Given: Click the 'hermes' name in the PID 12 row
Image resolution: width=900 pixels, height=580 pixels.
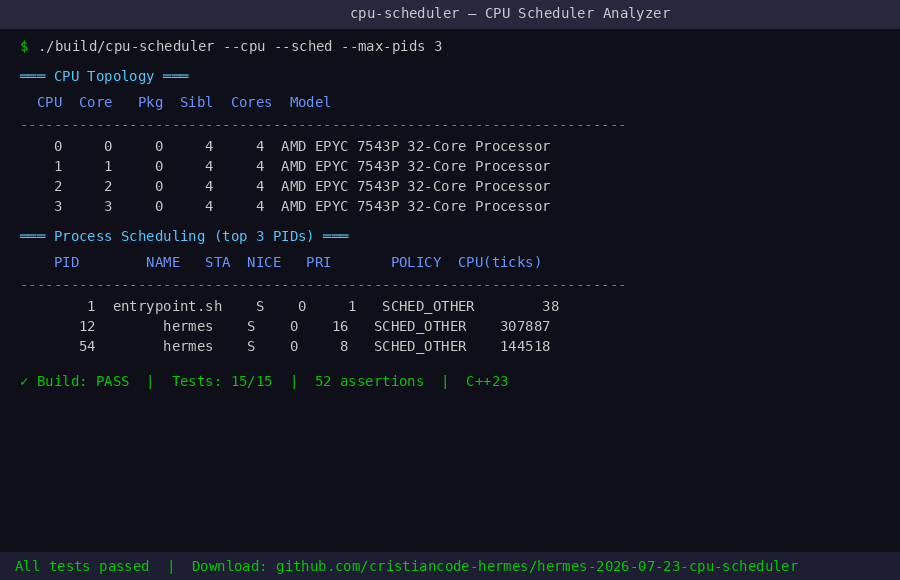Looking at the screenshot, I should click(188, 327).
